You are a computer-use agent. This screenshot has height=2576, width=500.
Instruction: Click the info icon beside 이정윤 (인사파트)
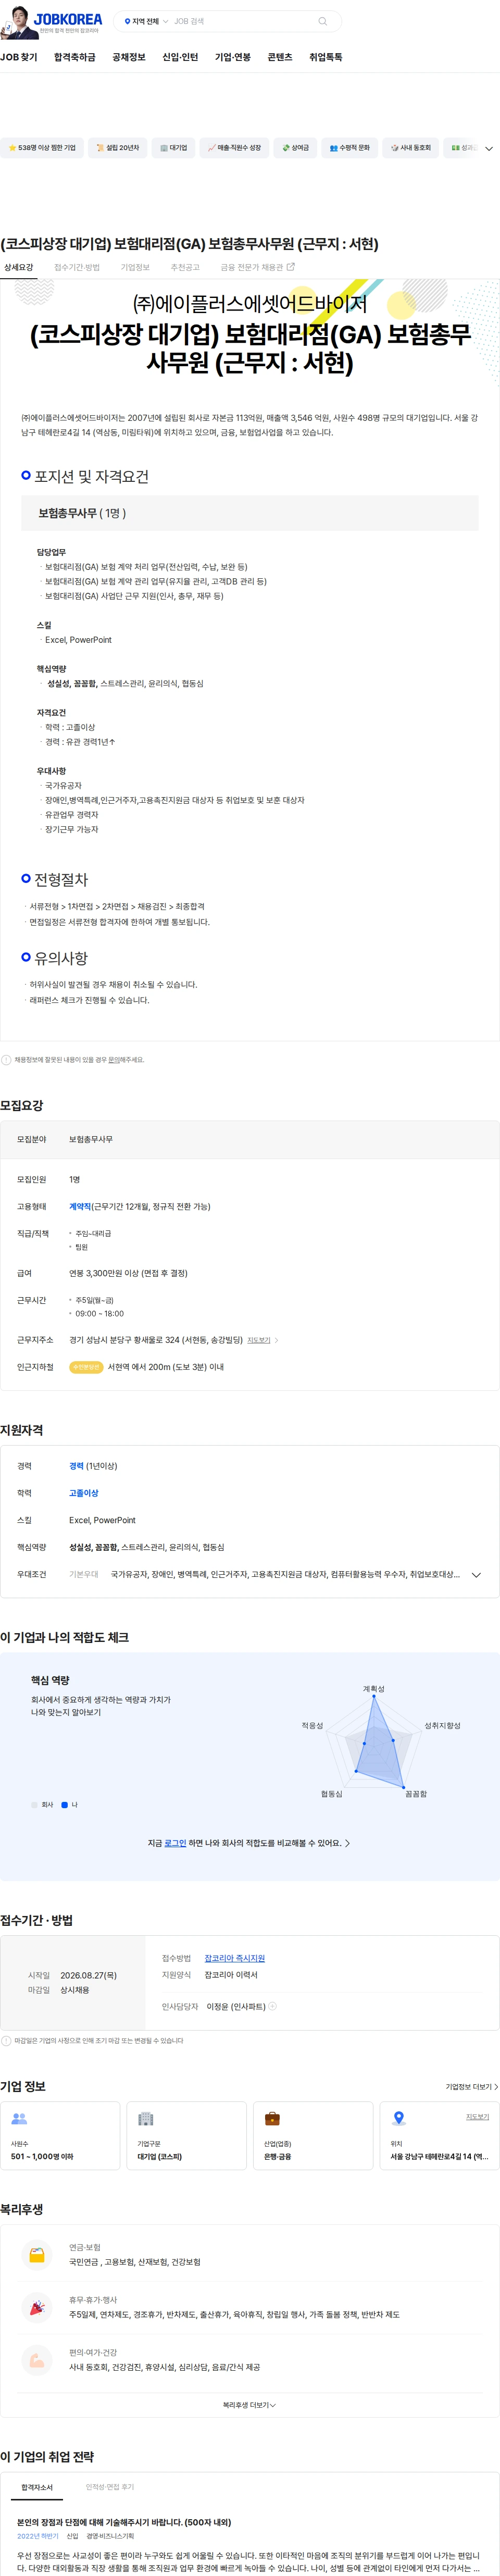[273, 2006]
